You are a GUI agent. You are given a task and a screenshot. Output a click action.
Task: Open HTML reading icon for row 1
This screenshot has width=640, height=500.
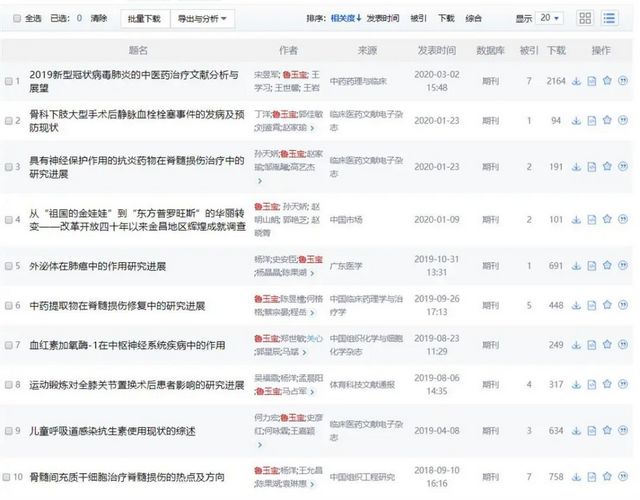591,81
